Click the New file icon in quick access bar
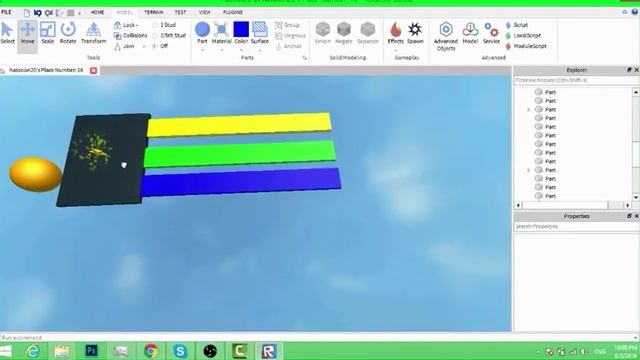Image resolution: width=640 pixels, height=360 pixels. point(27,13)
